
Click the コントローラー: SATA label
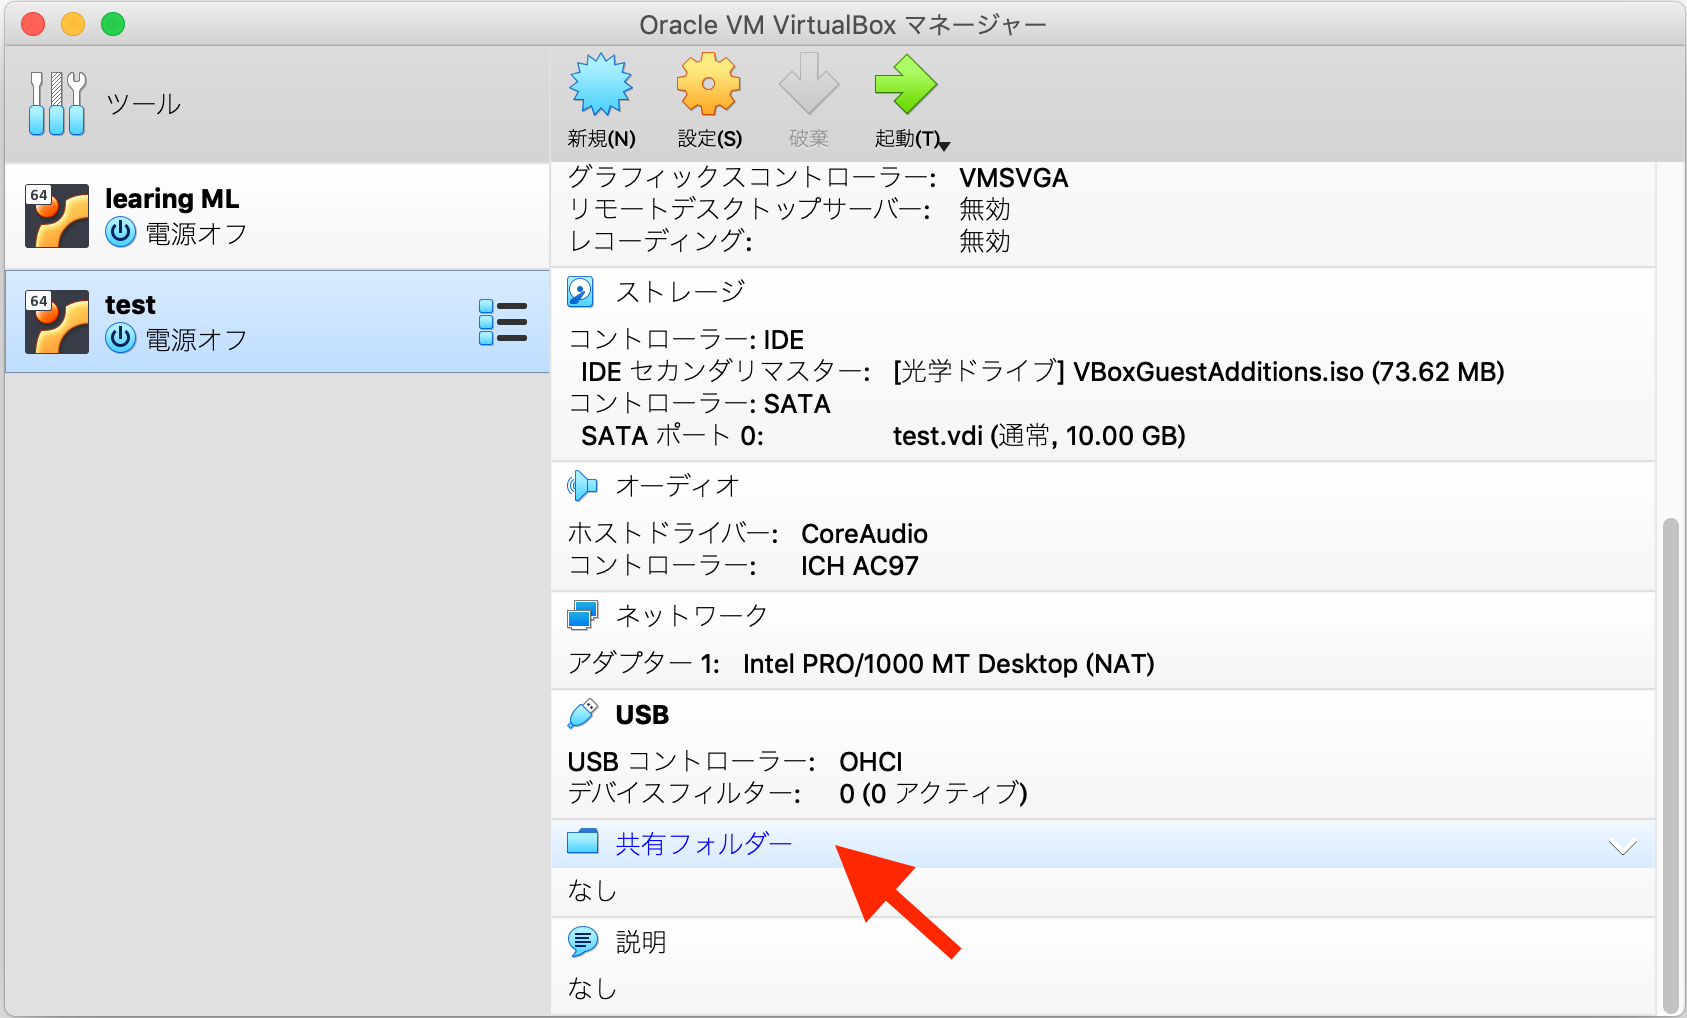tap(699, 404)
